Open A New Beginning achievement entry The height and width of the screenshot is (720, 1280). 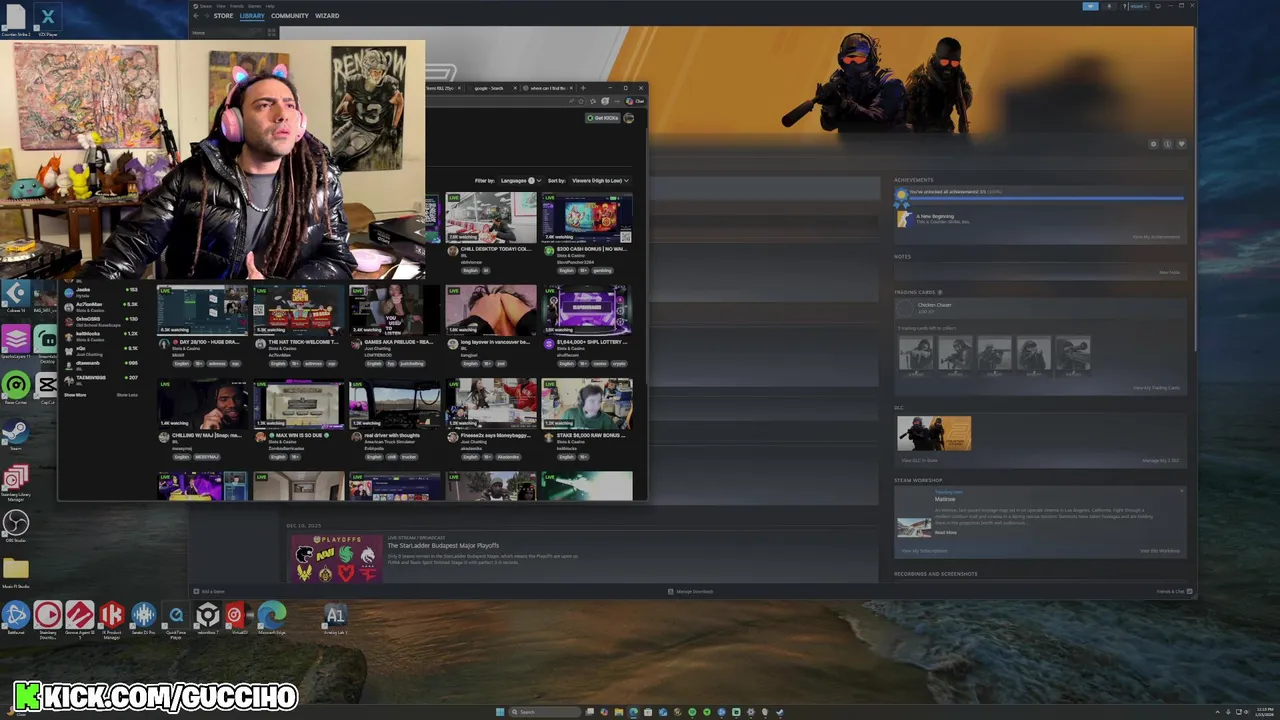935,218
